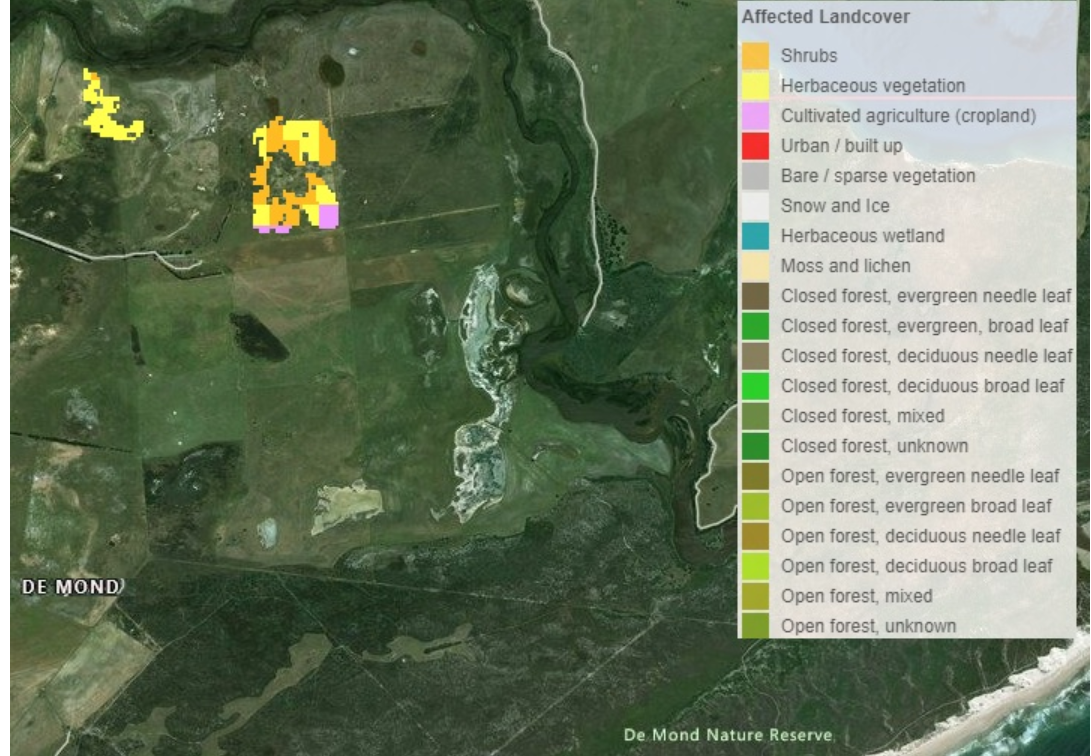Click the 'Shrubs' legend label
The width and height of the screenshot is (1091, 756).
pos(809,56)
